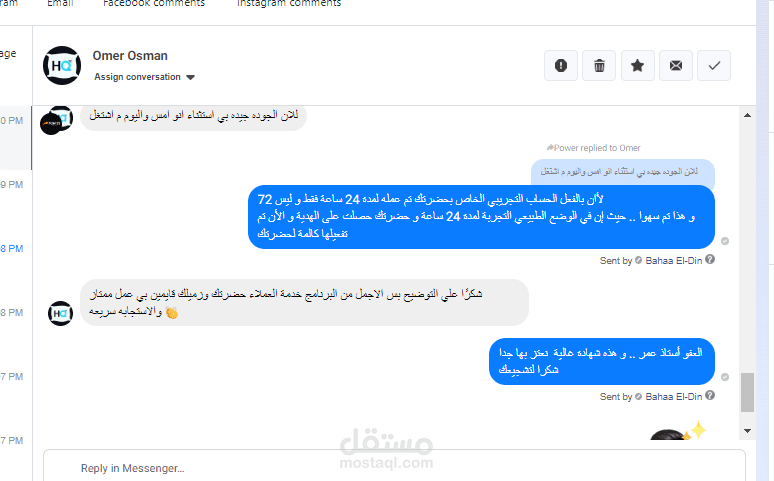The width and height of the screenshot is (774, 481).
Task: Open Omer Osman's profile picture in the header
Action: pyautogui.click(x=62, y=65)
